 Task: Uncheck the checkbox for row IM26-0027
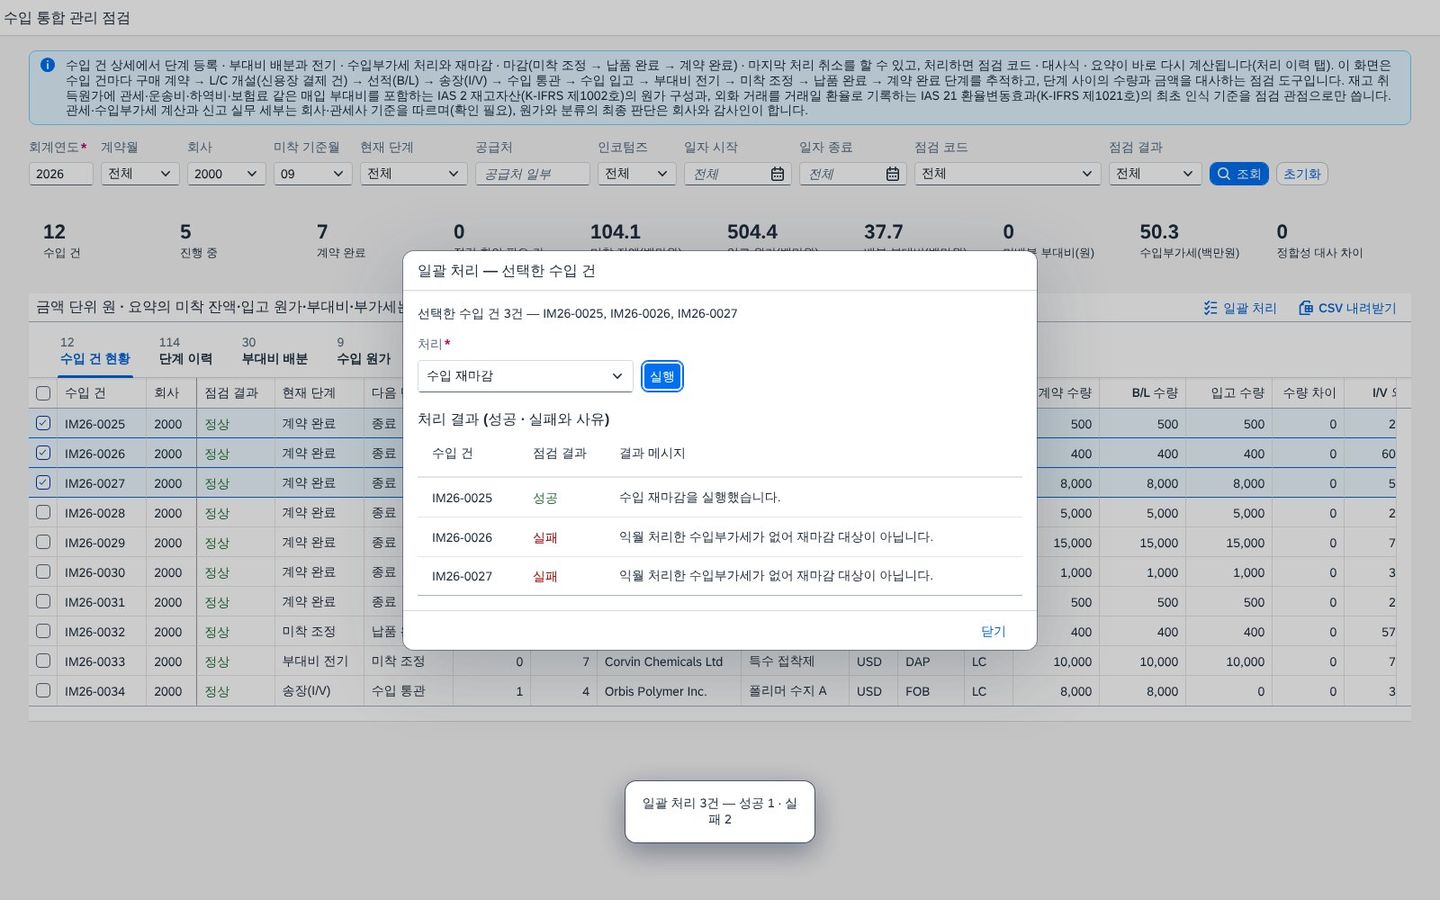tap(43, 482)
